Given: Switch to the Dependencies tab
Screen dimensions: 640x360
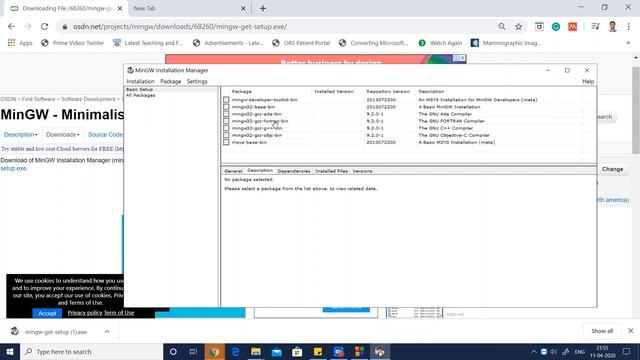Looking at the screenshot, I should pos(294,171).
